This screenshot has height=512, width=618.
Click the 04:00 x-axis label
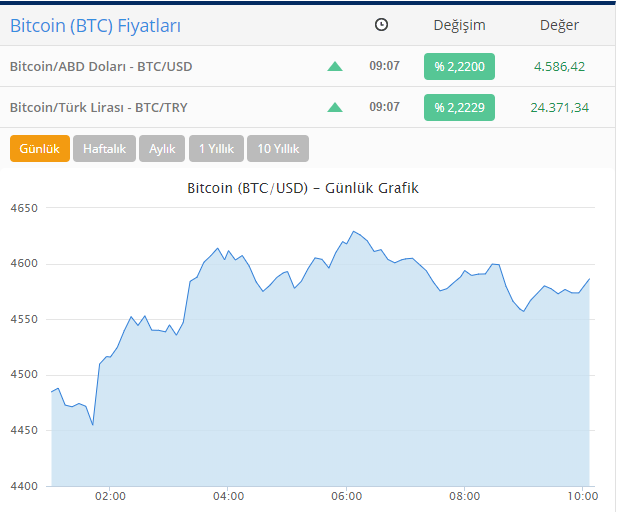coord(228,496)
